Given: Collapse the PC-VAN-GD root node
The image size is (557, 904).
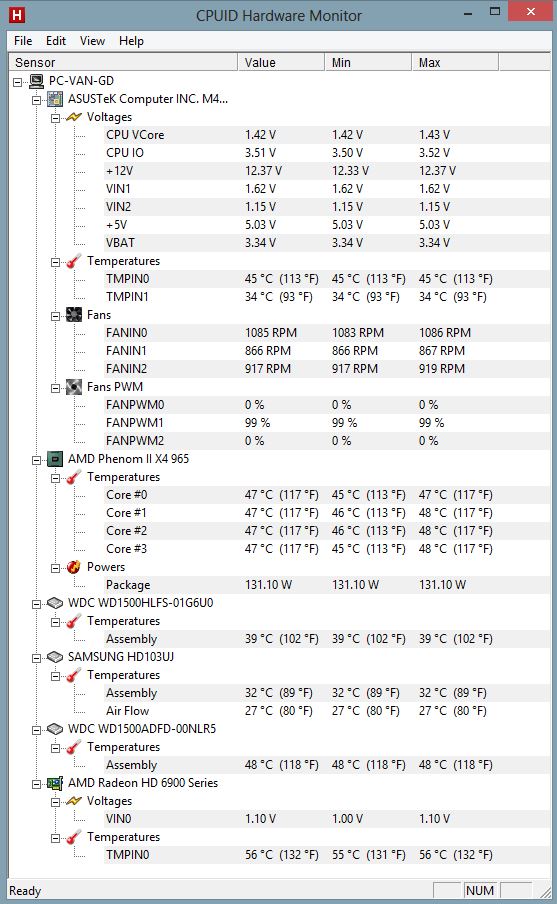Looking at the screenshot, I should [x=18, y=82].
